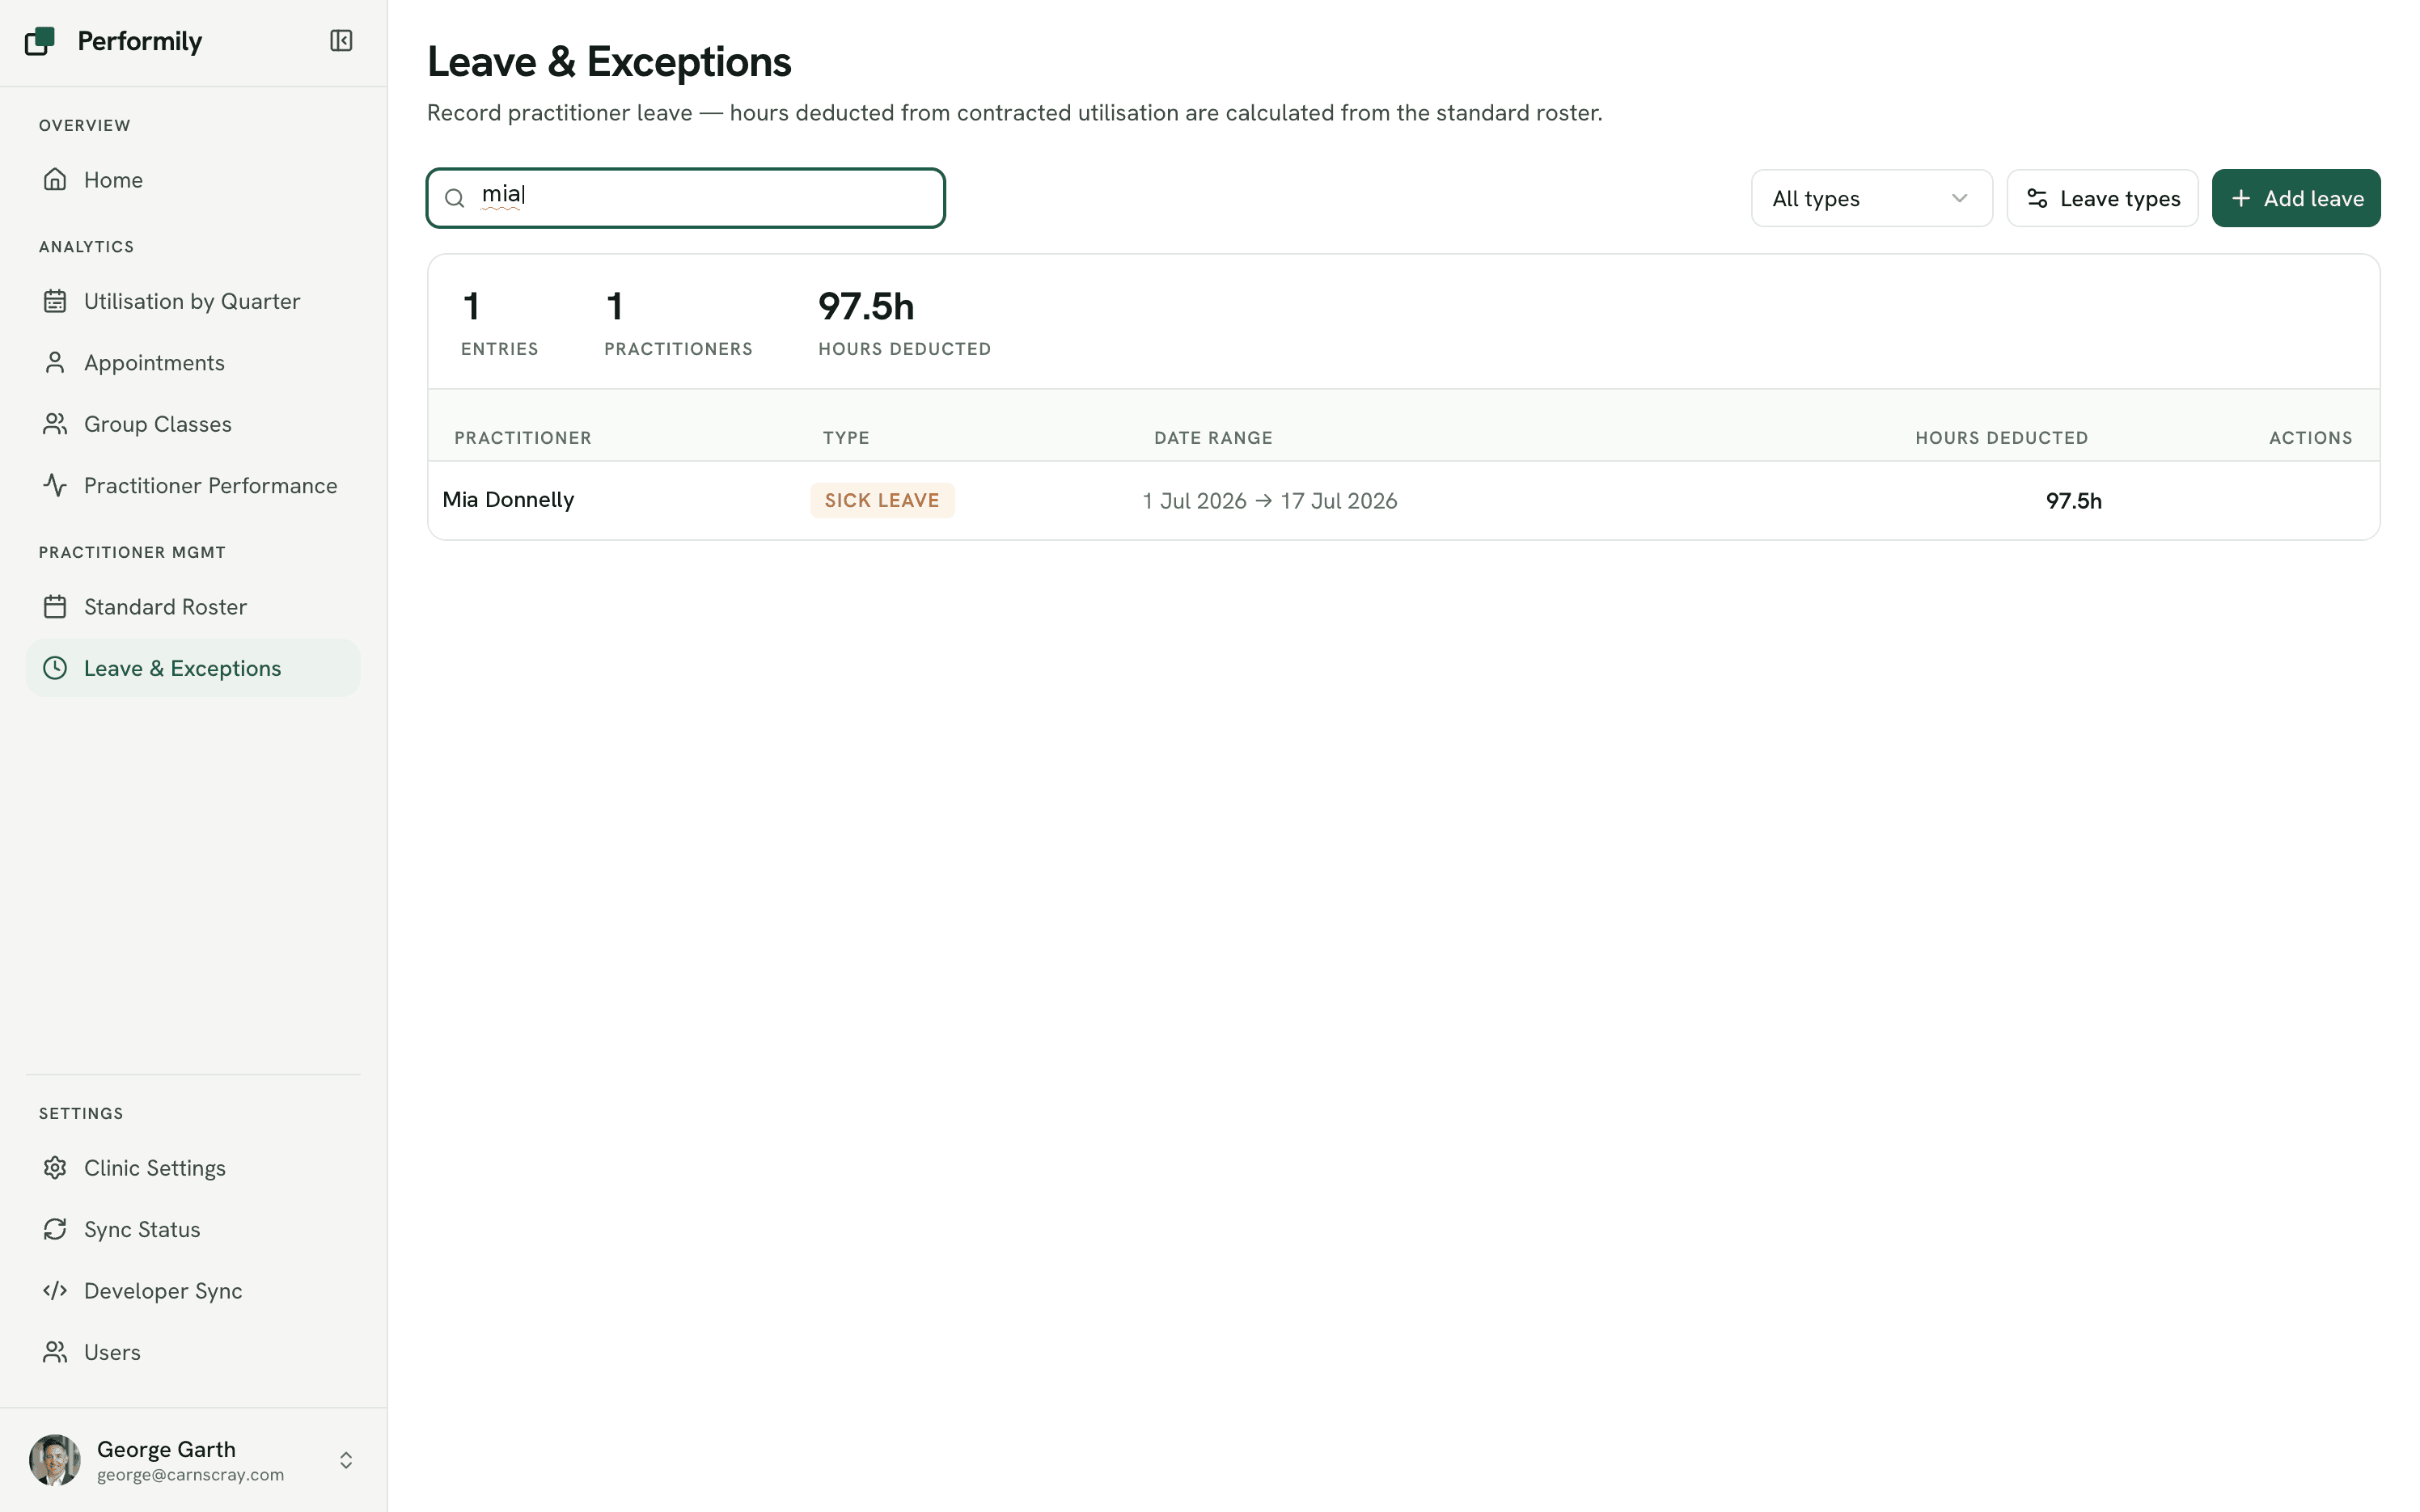Viewport: 2420px width, 1512px height.
Task: Open Clinic Settings
Action: [193, 1168]
